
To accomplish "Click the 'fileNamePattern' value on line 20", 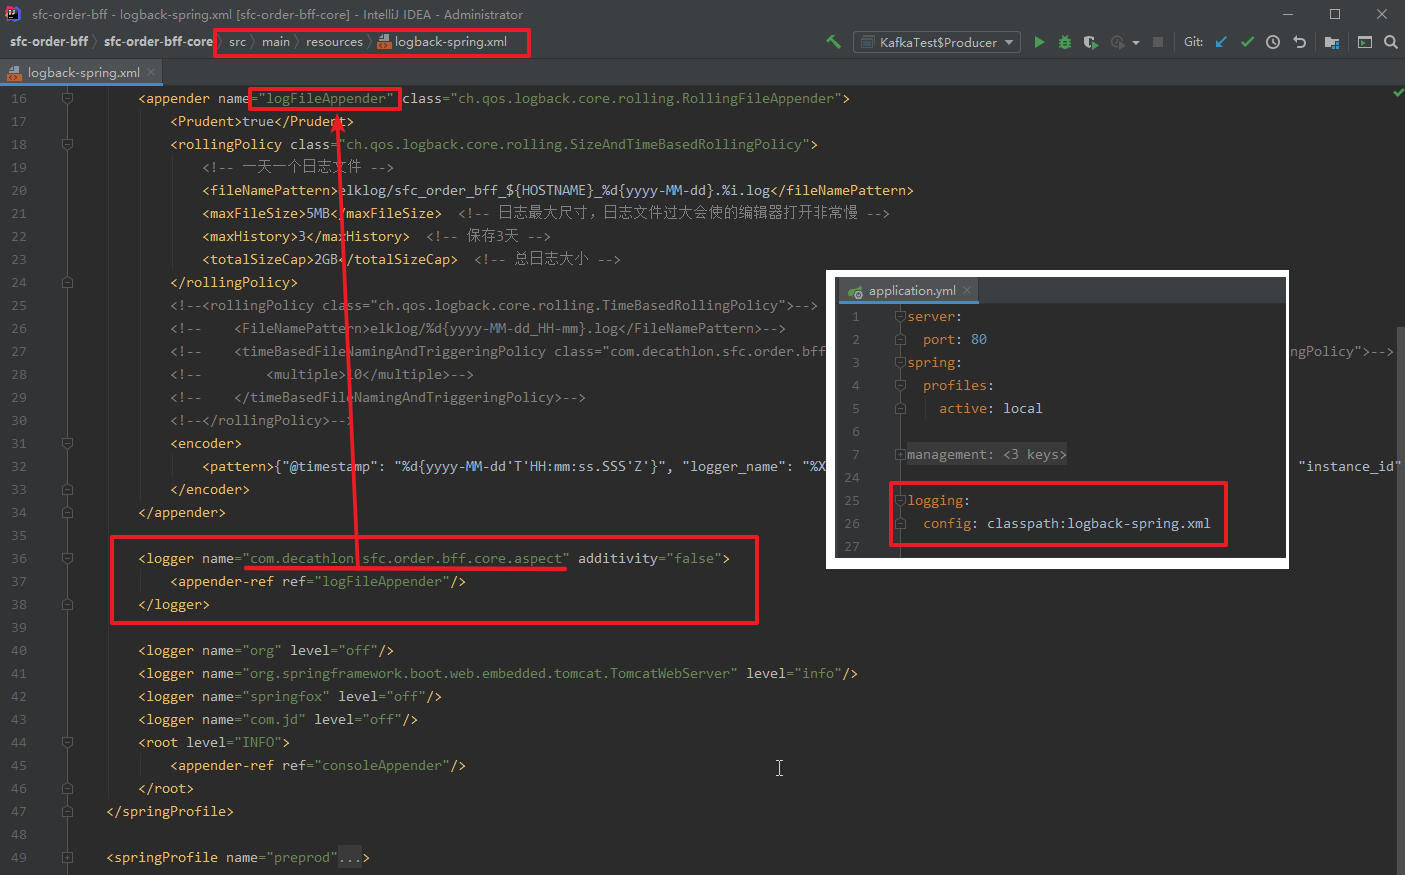I will tap(555, 190).
